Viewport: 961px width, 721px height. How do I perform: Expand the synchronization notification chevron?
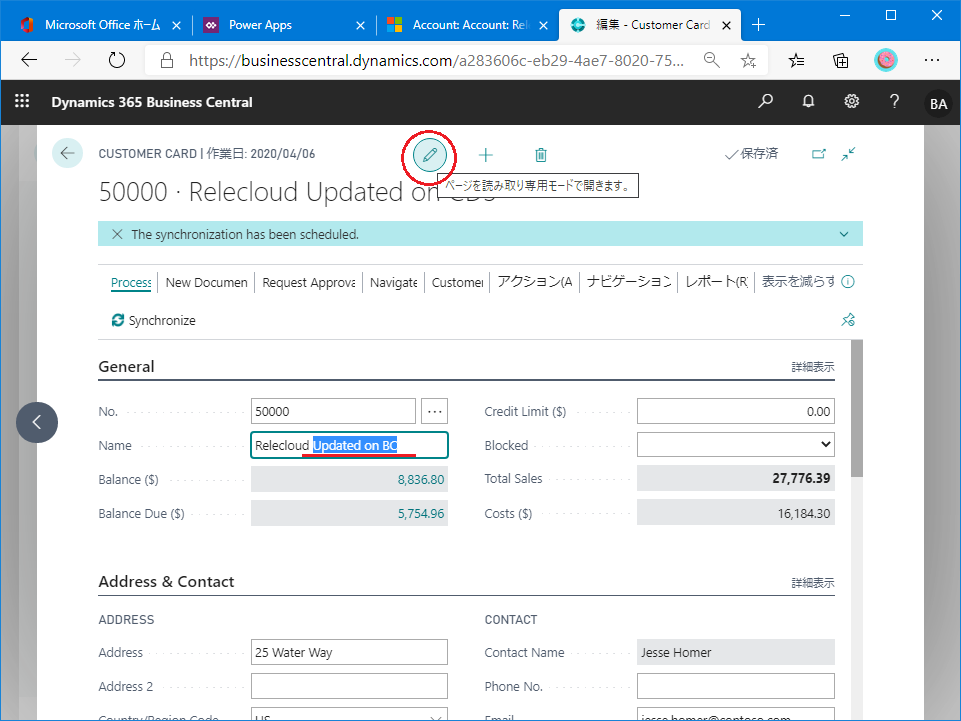pos(844,234)
